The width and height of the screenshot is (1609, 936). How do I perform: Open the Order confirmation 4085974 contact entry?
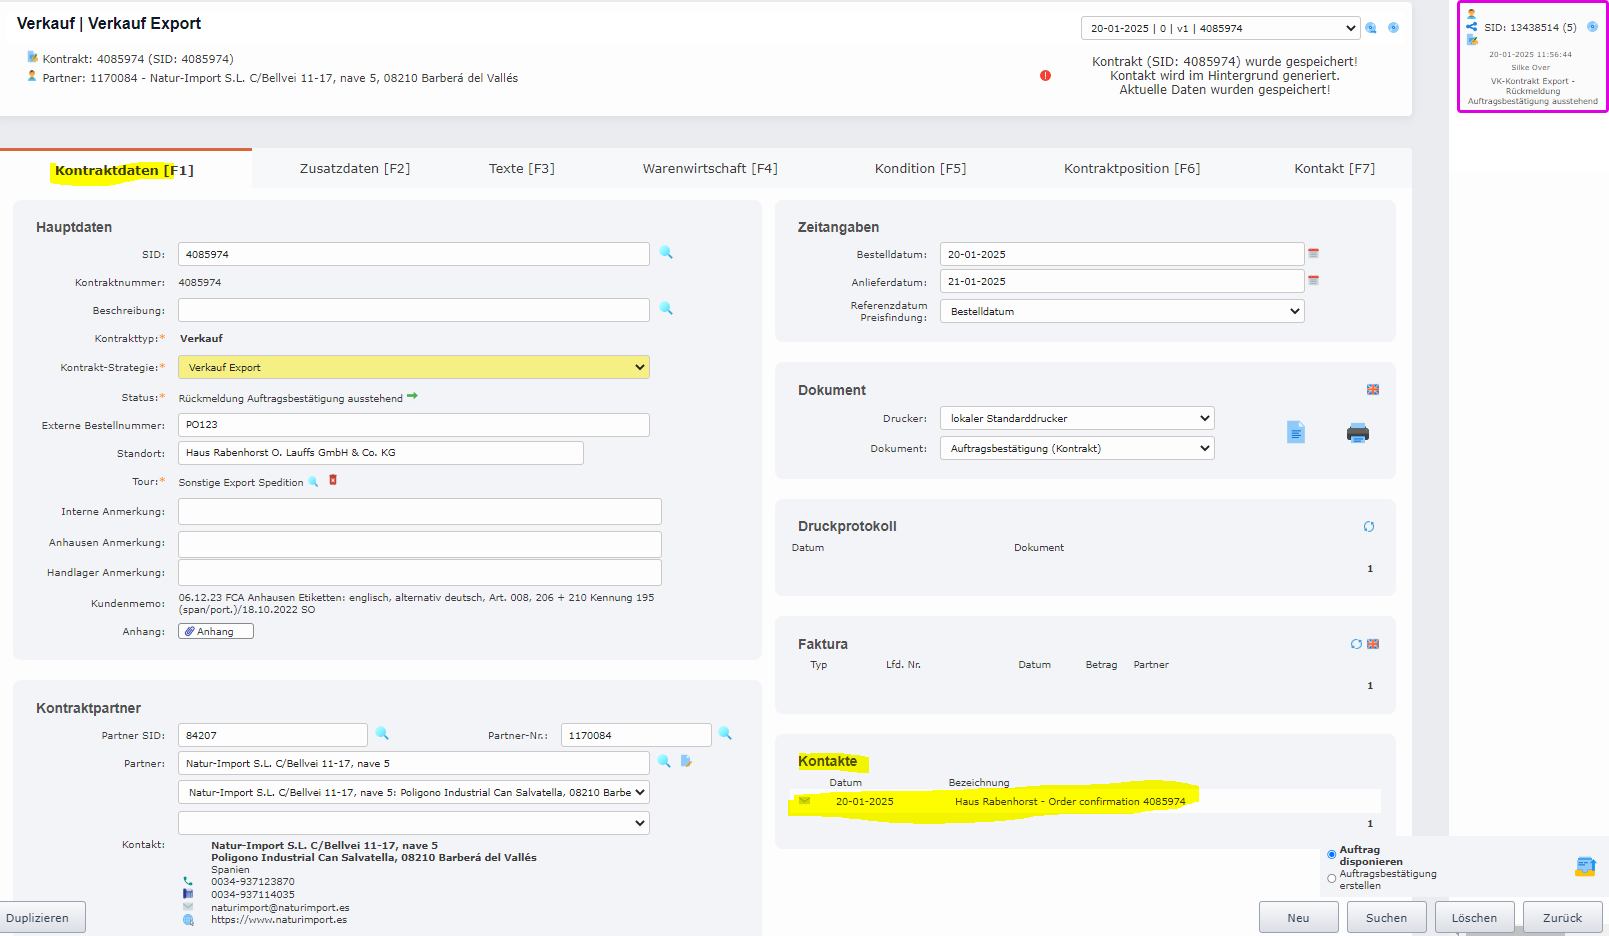(x=1069, y=801)
